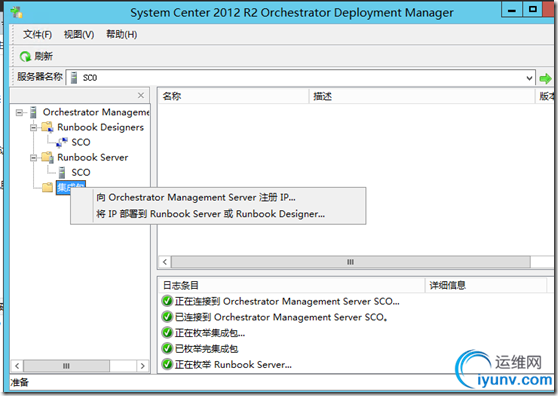Screen dimensions: 558x396
Task: Click the Runbook Server folder icon
Action: 47,157
